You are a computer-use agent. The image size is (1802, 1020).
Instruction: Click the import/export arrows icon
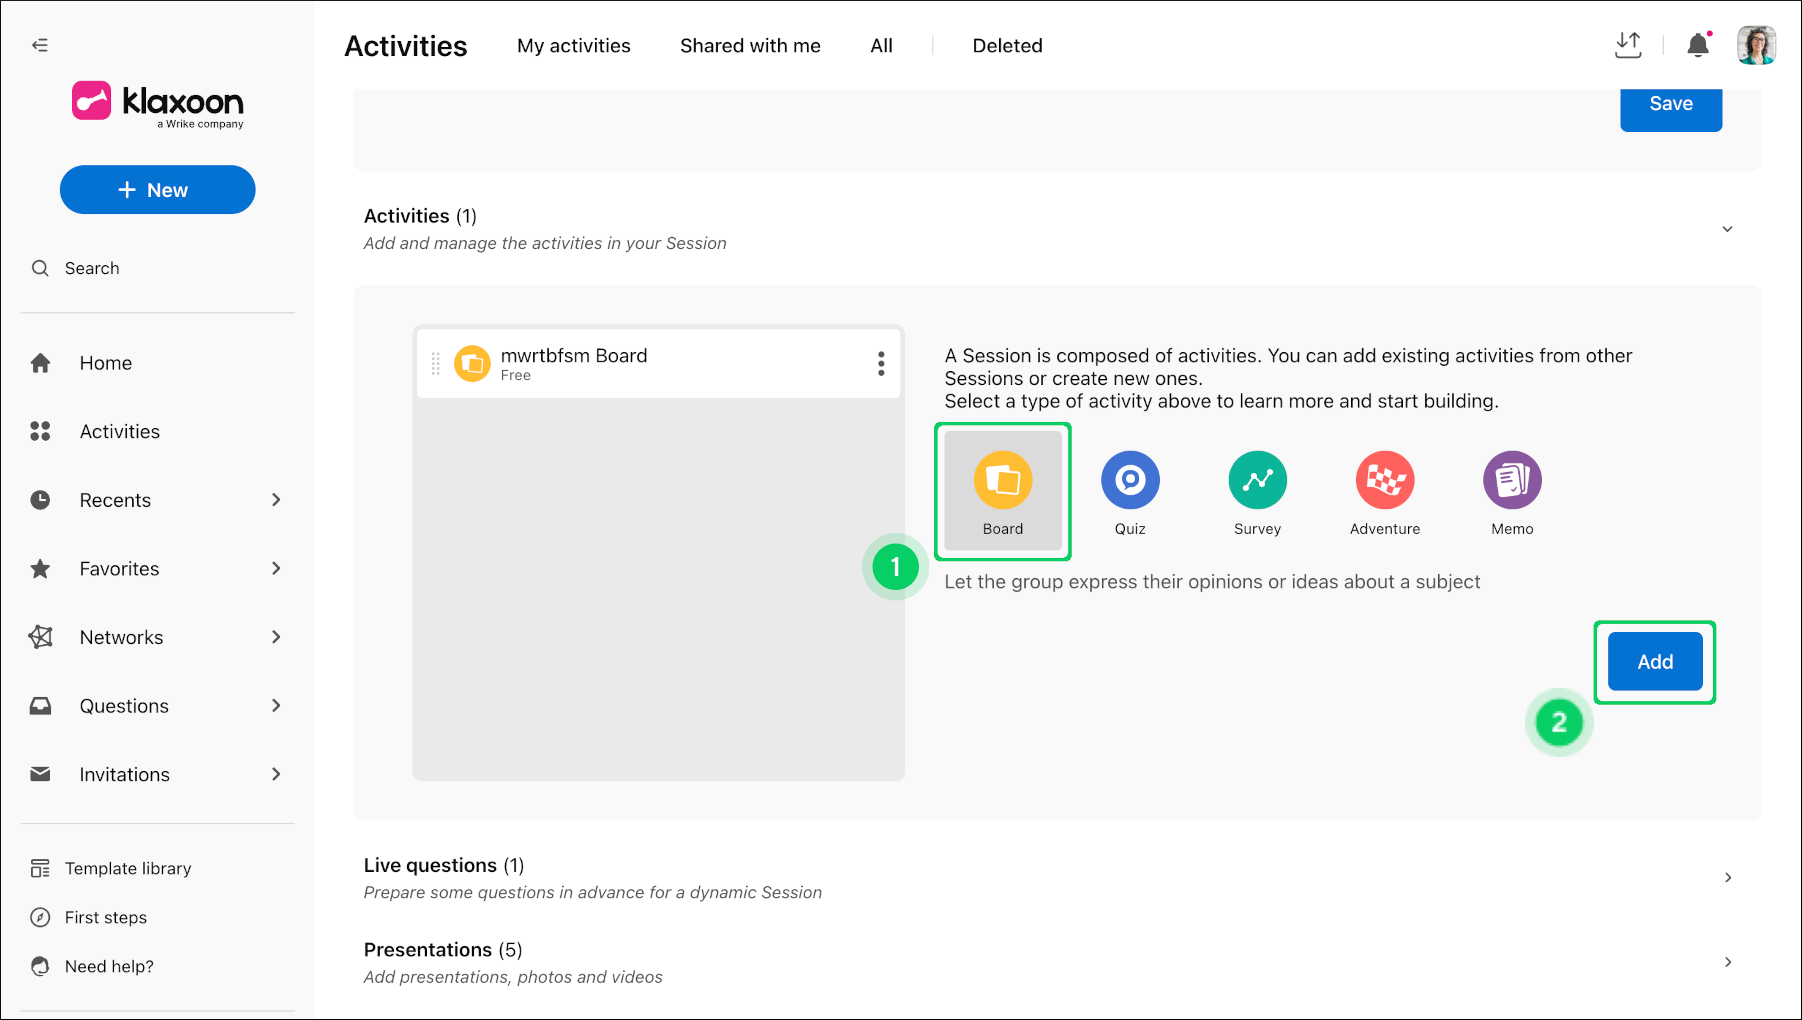pos(1628,45)
